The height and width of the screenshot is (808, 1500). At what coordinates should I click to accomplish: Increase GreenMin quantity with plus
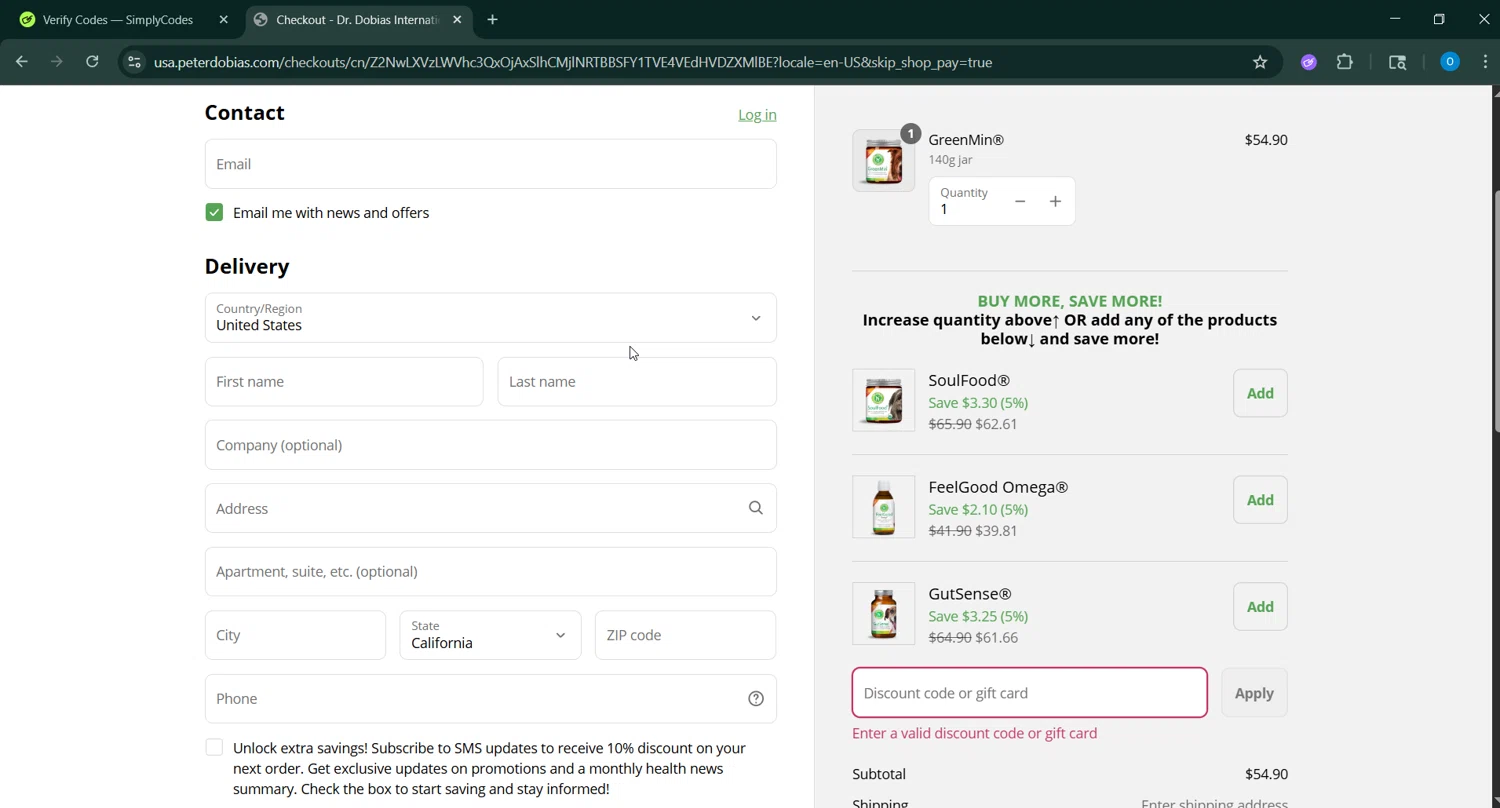coord(1055,202)
